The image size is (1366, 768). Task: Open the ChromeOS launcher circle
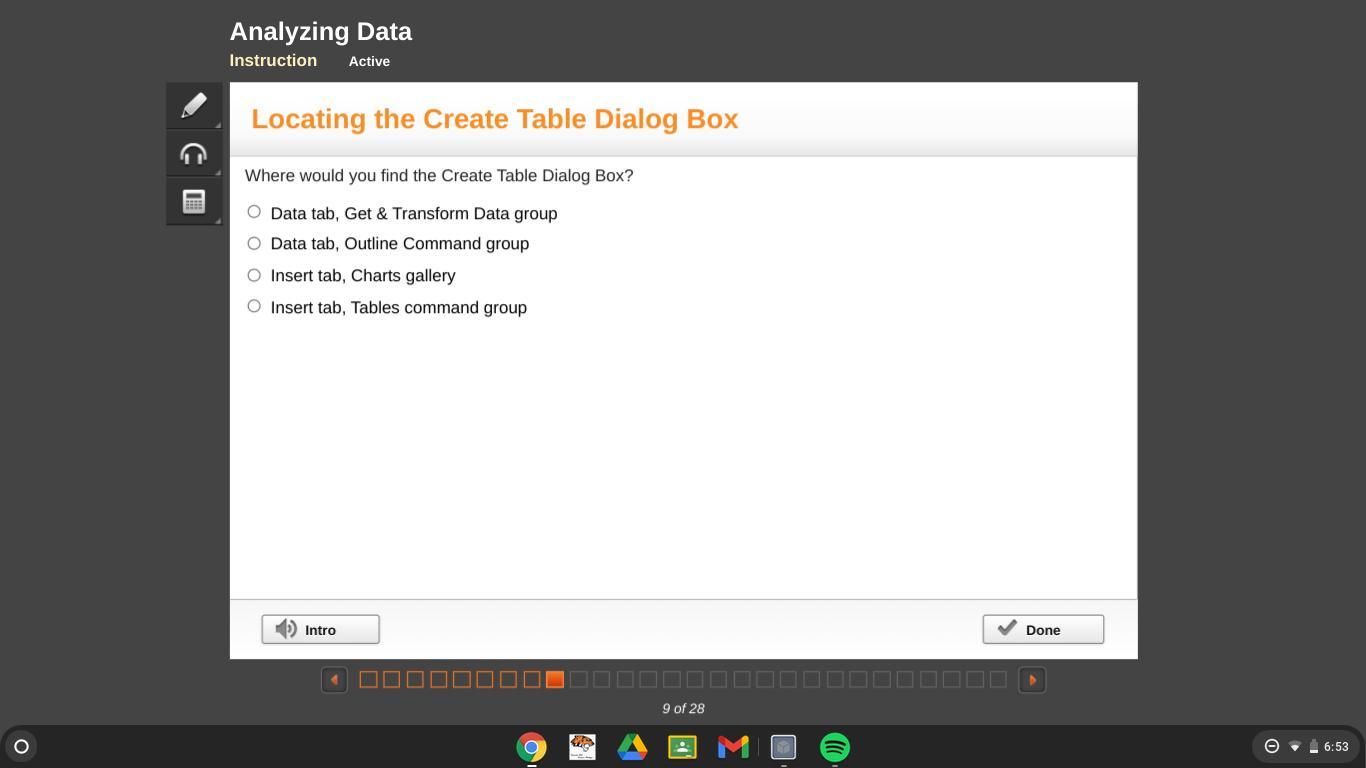coord(21,746)
